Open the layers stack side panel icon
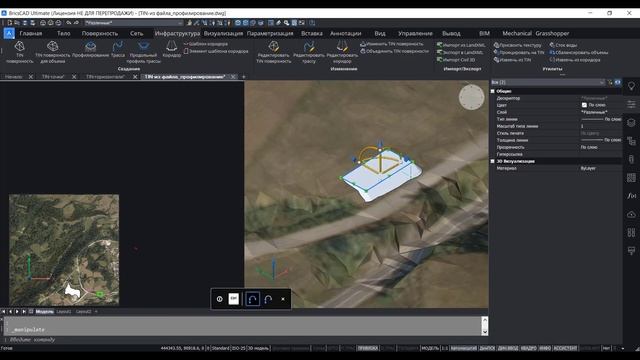This screenshot has width=640, height=360. coord(631,122)
